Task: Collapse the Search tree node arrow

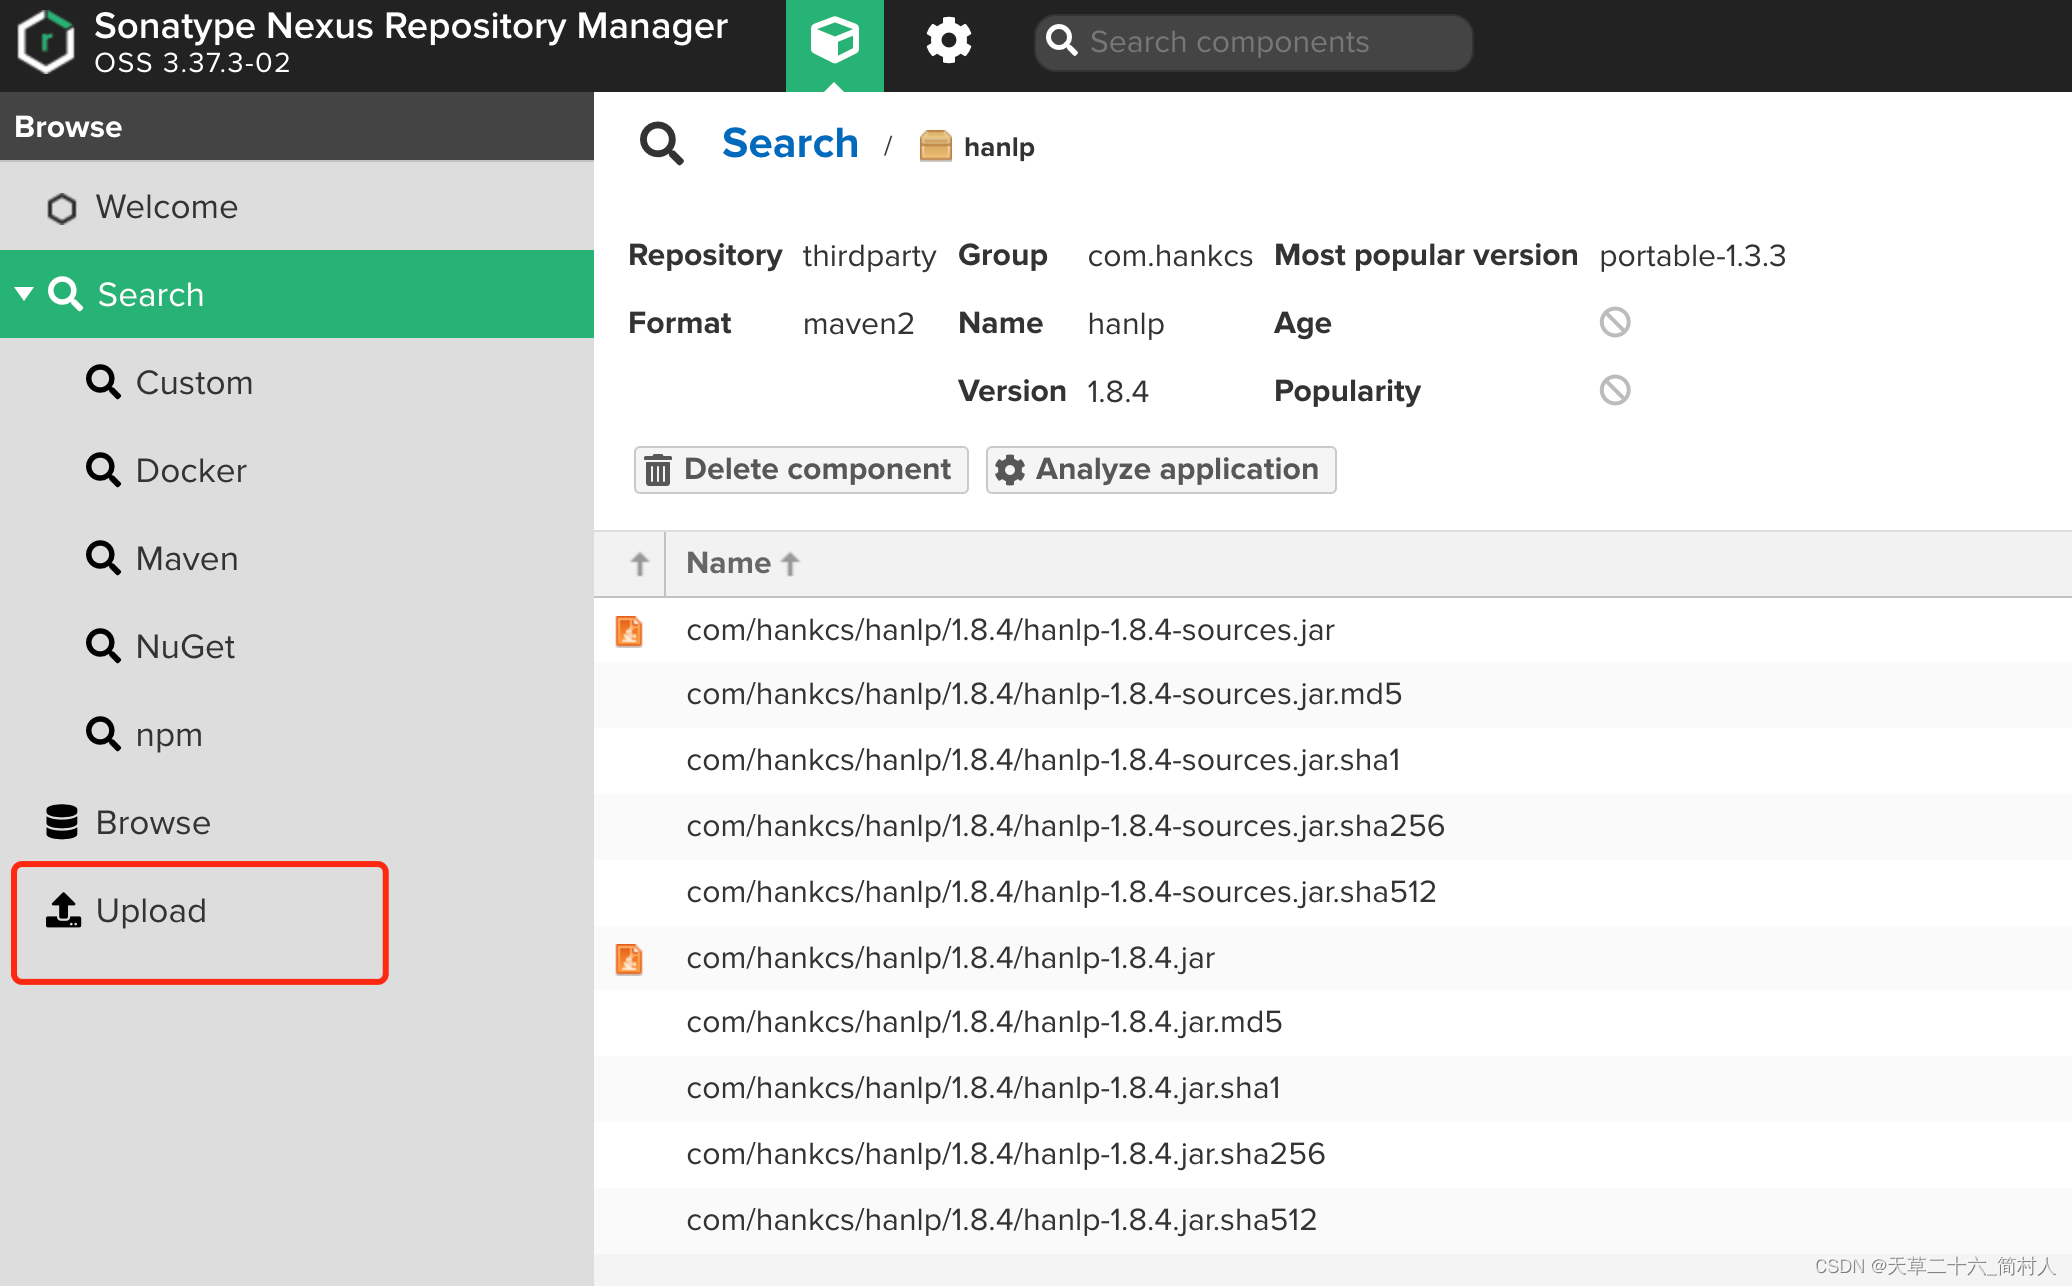Action: (25, 294)
